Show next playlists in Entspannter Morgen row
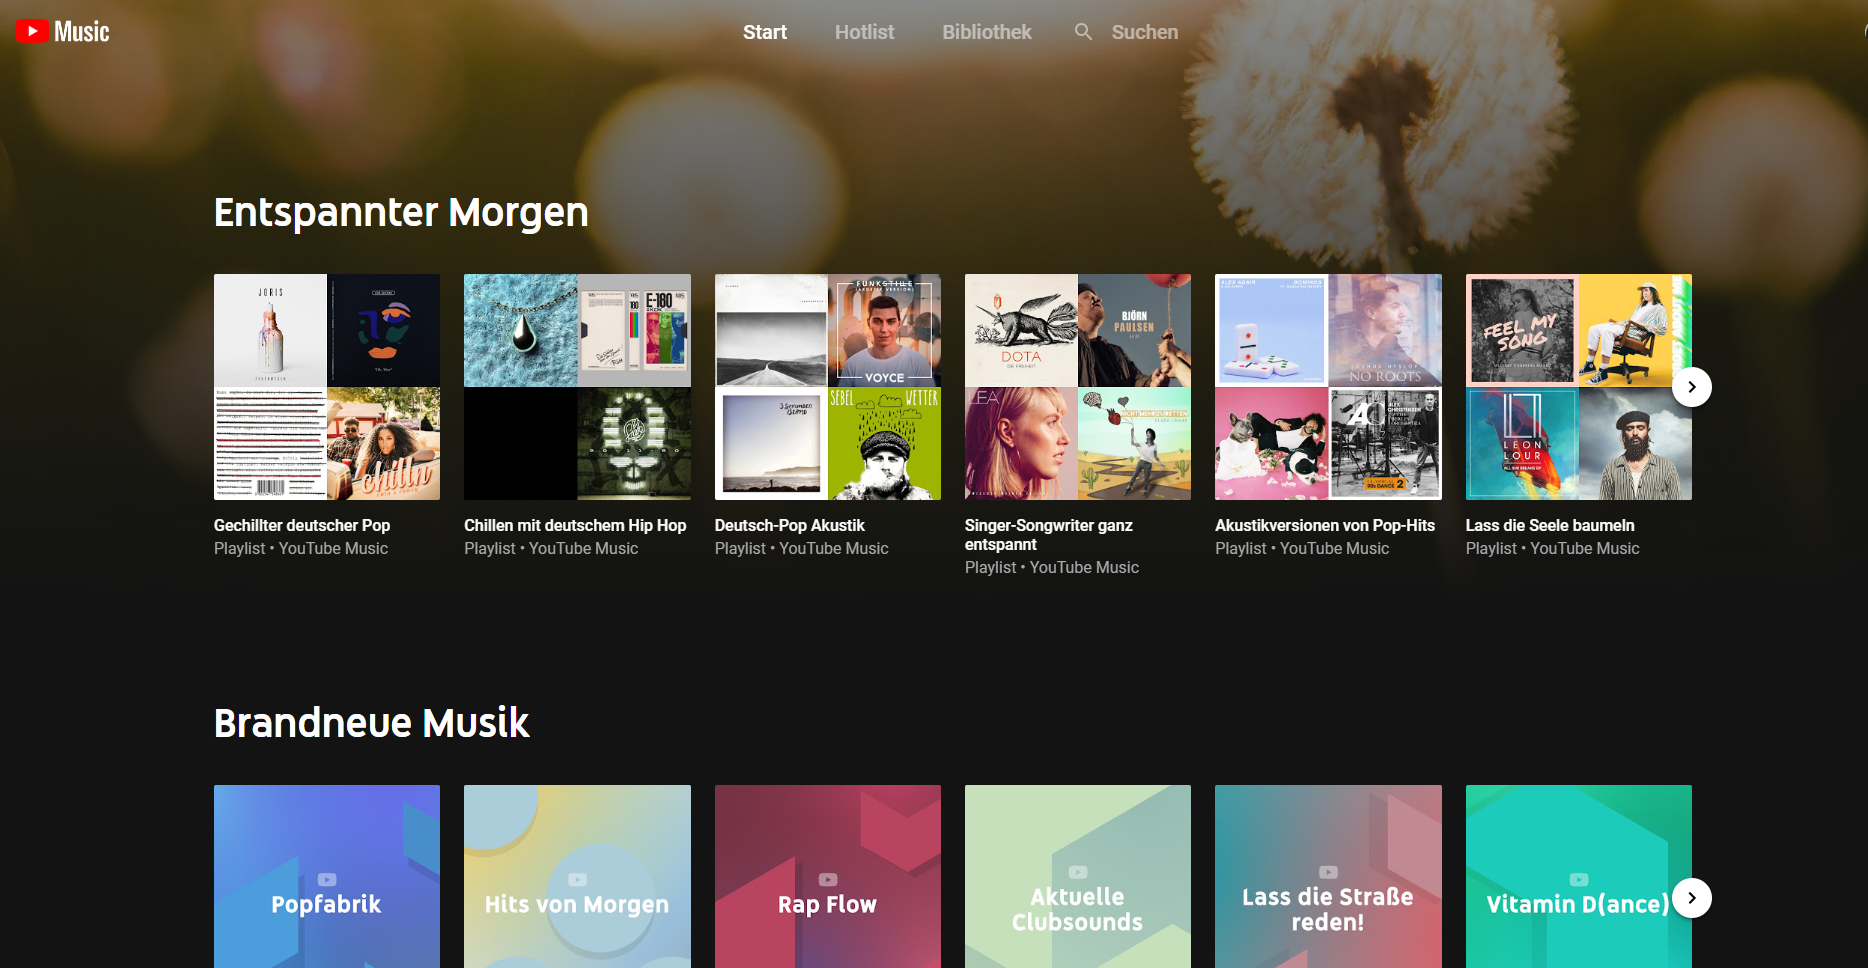Screen dimensions: 1868x968 point(1692,387)
